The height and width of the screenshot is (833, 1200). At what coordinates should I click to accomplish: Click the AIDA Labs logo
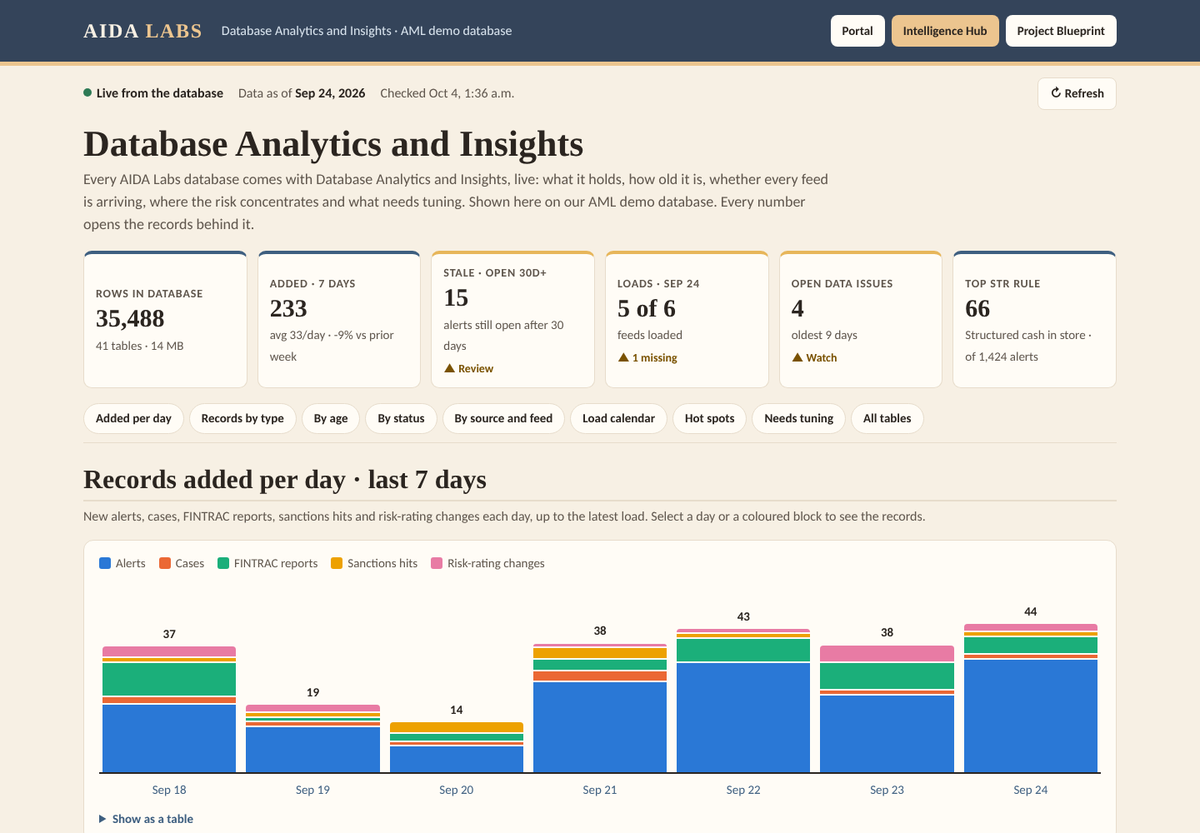tap(145, 31)
